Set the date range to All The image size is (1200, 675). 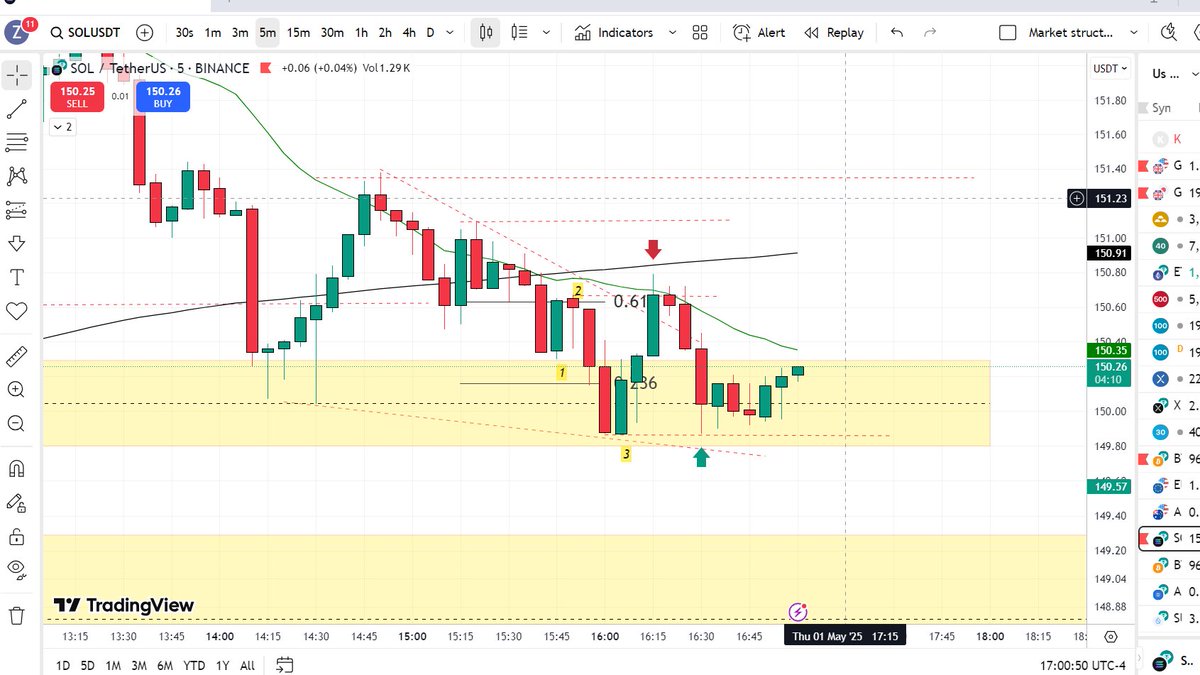coord(247,665)
